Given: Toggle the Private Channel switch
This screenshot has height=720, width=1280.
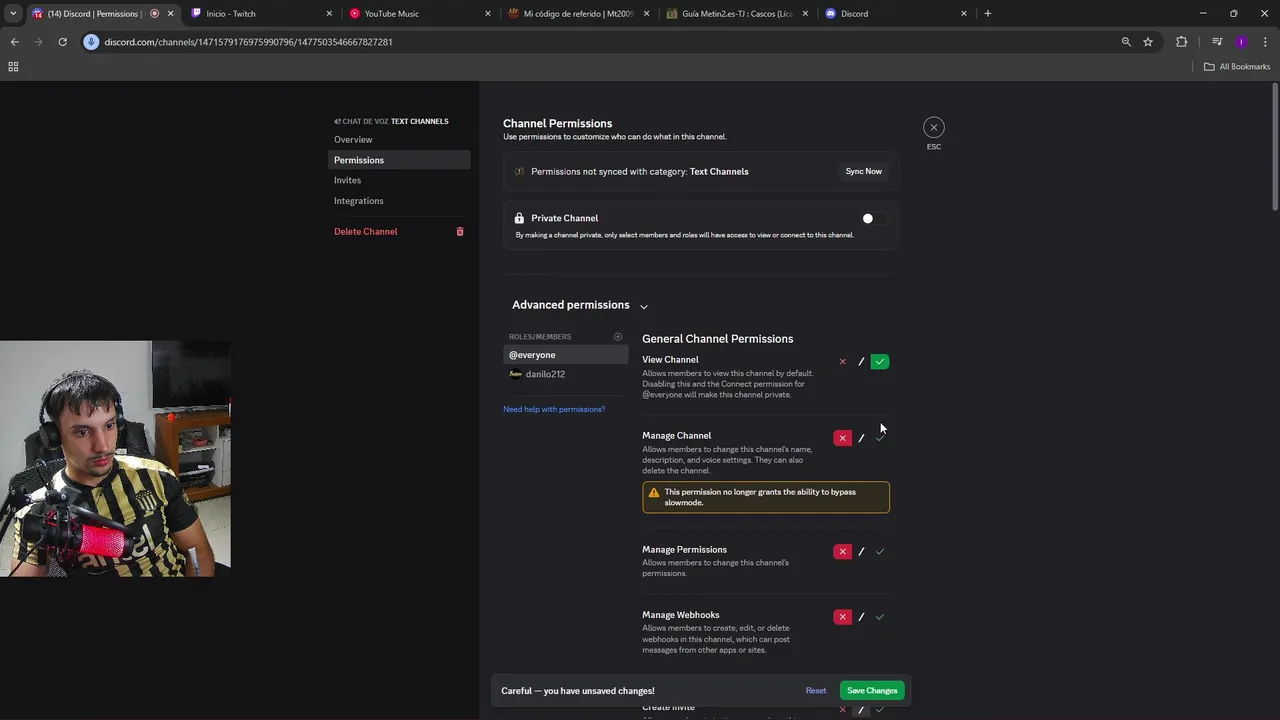Looking at the screenshot, I should coord(874,218).
